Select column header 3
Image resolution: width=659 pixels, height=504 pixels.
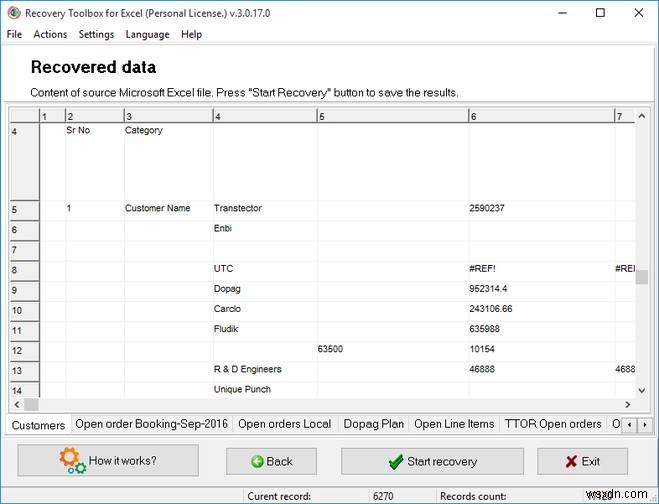point(169,116)
